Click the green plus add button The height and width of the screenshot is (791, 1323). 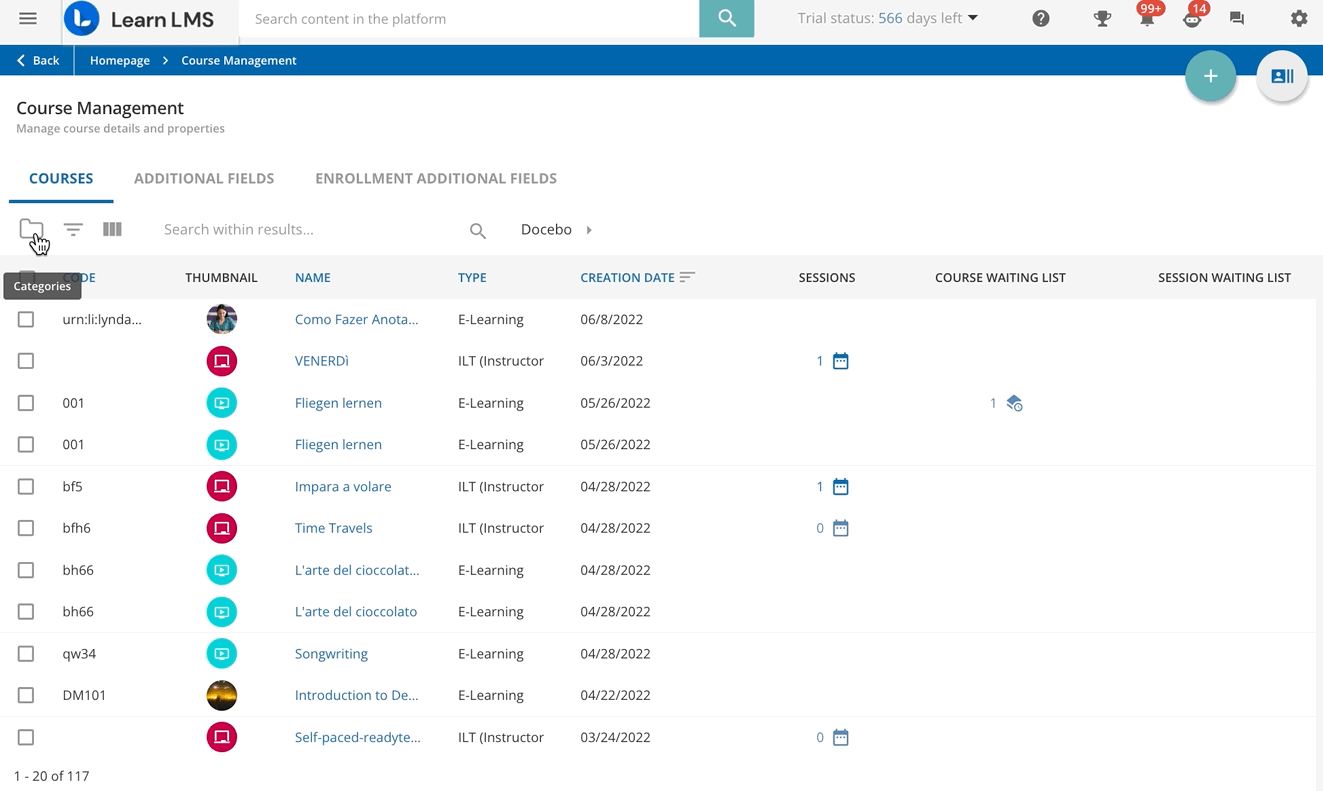click(1210, 76)
